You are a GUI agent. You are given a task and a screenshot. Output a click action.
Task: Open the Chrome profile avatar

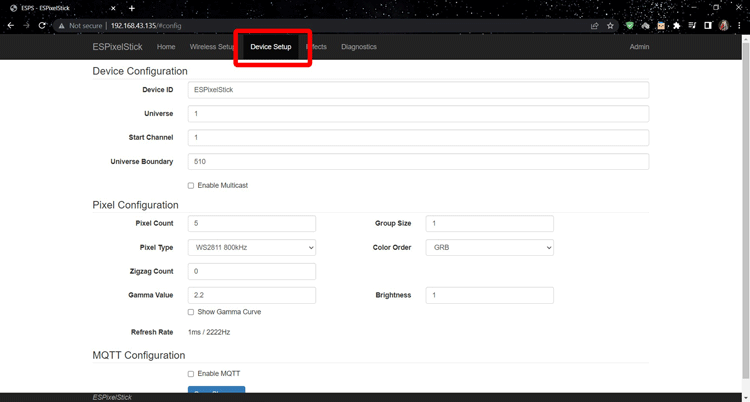[724, 26]
